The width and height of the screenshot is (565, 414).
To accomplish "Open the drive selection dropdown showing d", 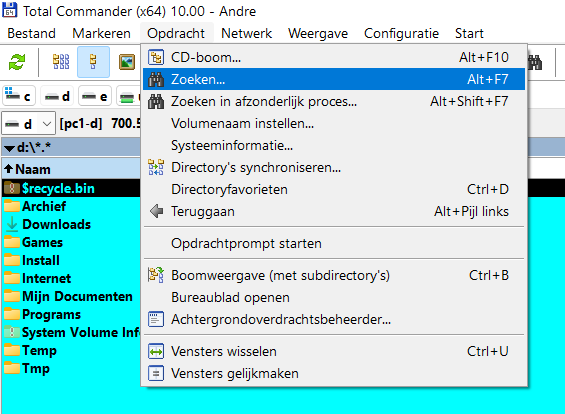I will tap(29, 124).
